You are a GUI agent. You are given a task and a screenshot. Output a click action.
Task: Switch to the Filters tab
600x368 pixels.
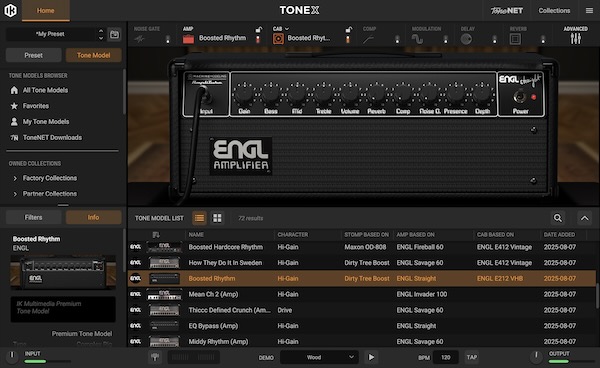34,217
